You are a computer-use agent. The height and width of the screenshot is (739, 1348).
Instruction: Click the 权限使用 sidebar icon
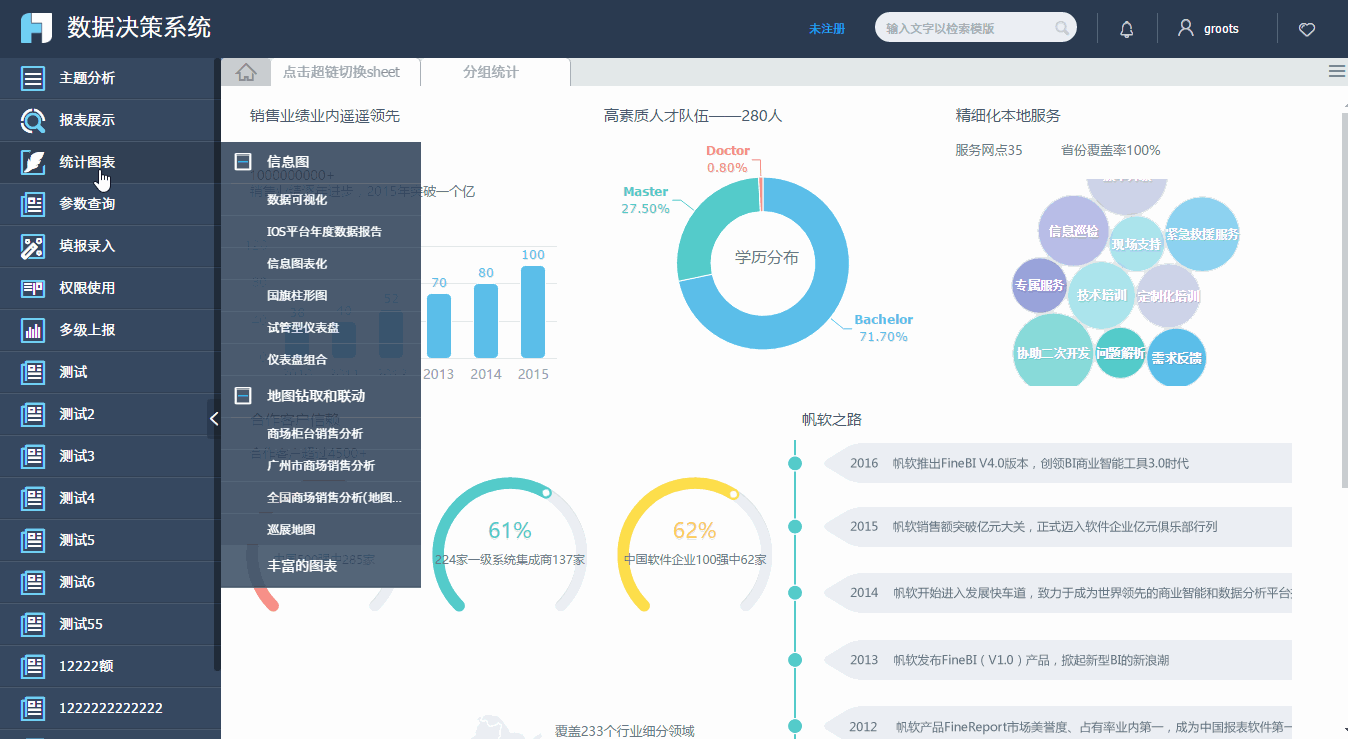click(33, 288)
